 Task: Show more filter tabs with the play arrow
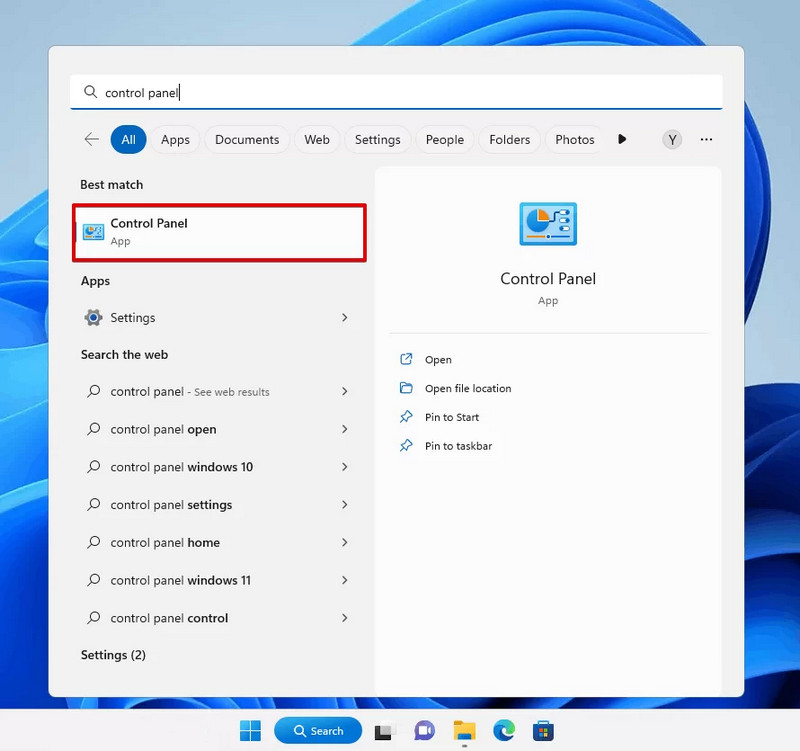click(x=621, y=139)
